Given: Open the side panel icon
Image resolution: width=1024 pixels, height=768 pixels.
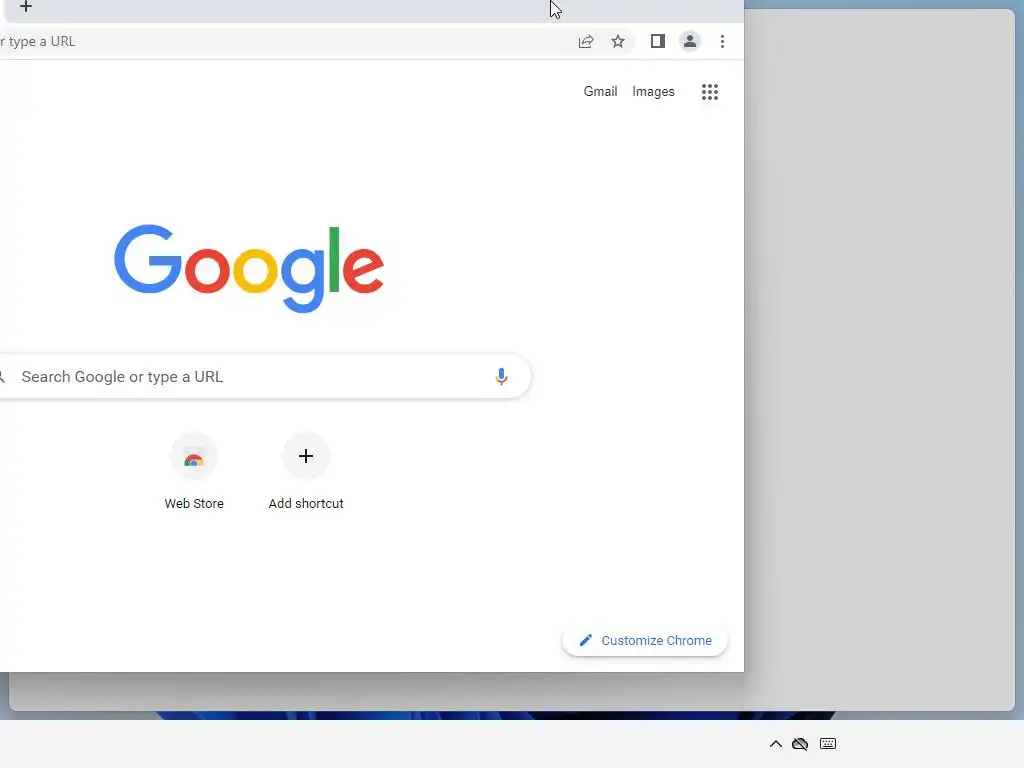Looking at the screenshot, I should (658, 42).
